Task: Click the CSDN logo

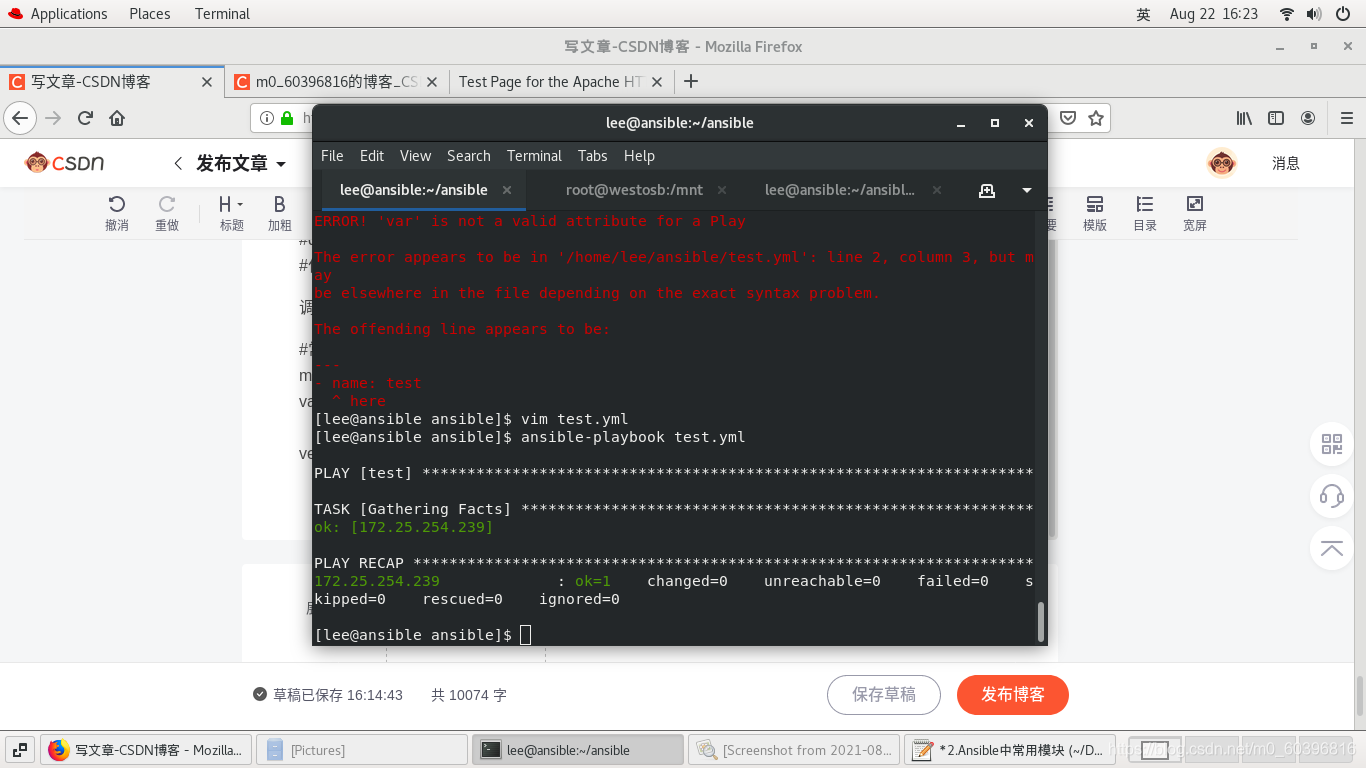Action: click(65, 163)
